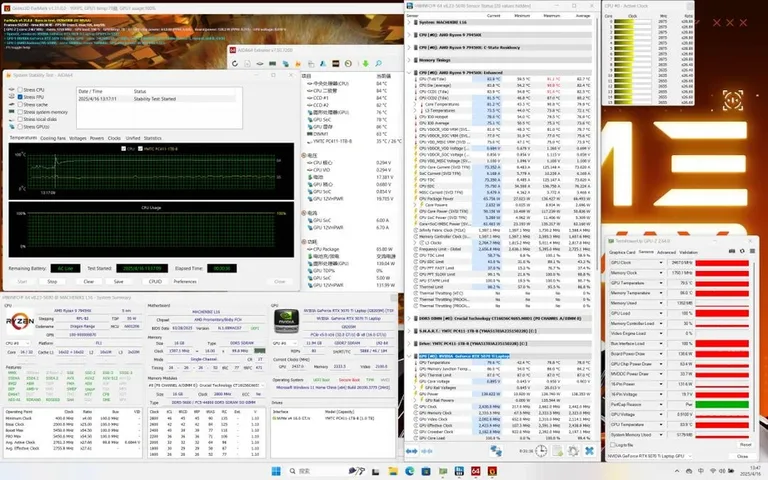Click GPU Load red graph bar
Screen dimensions: 768x480
point(722,313)
